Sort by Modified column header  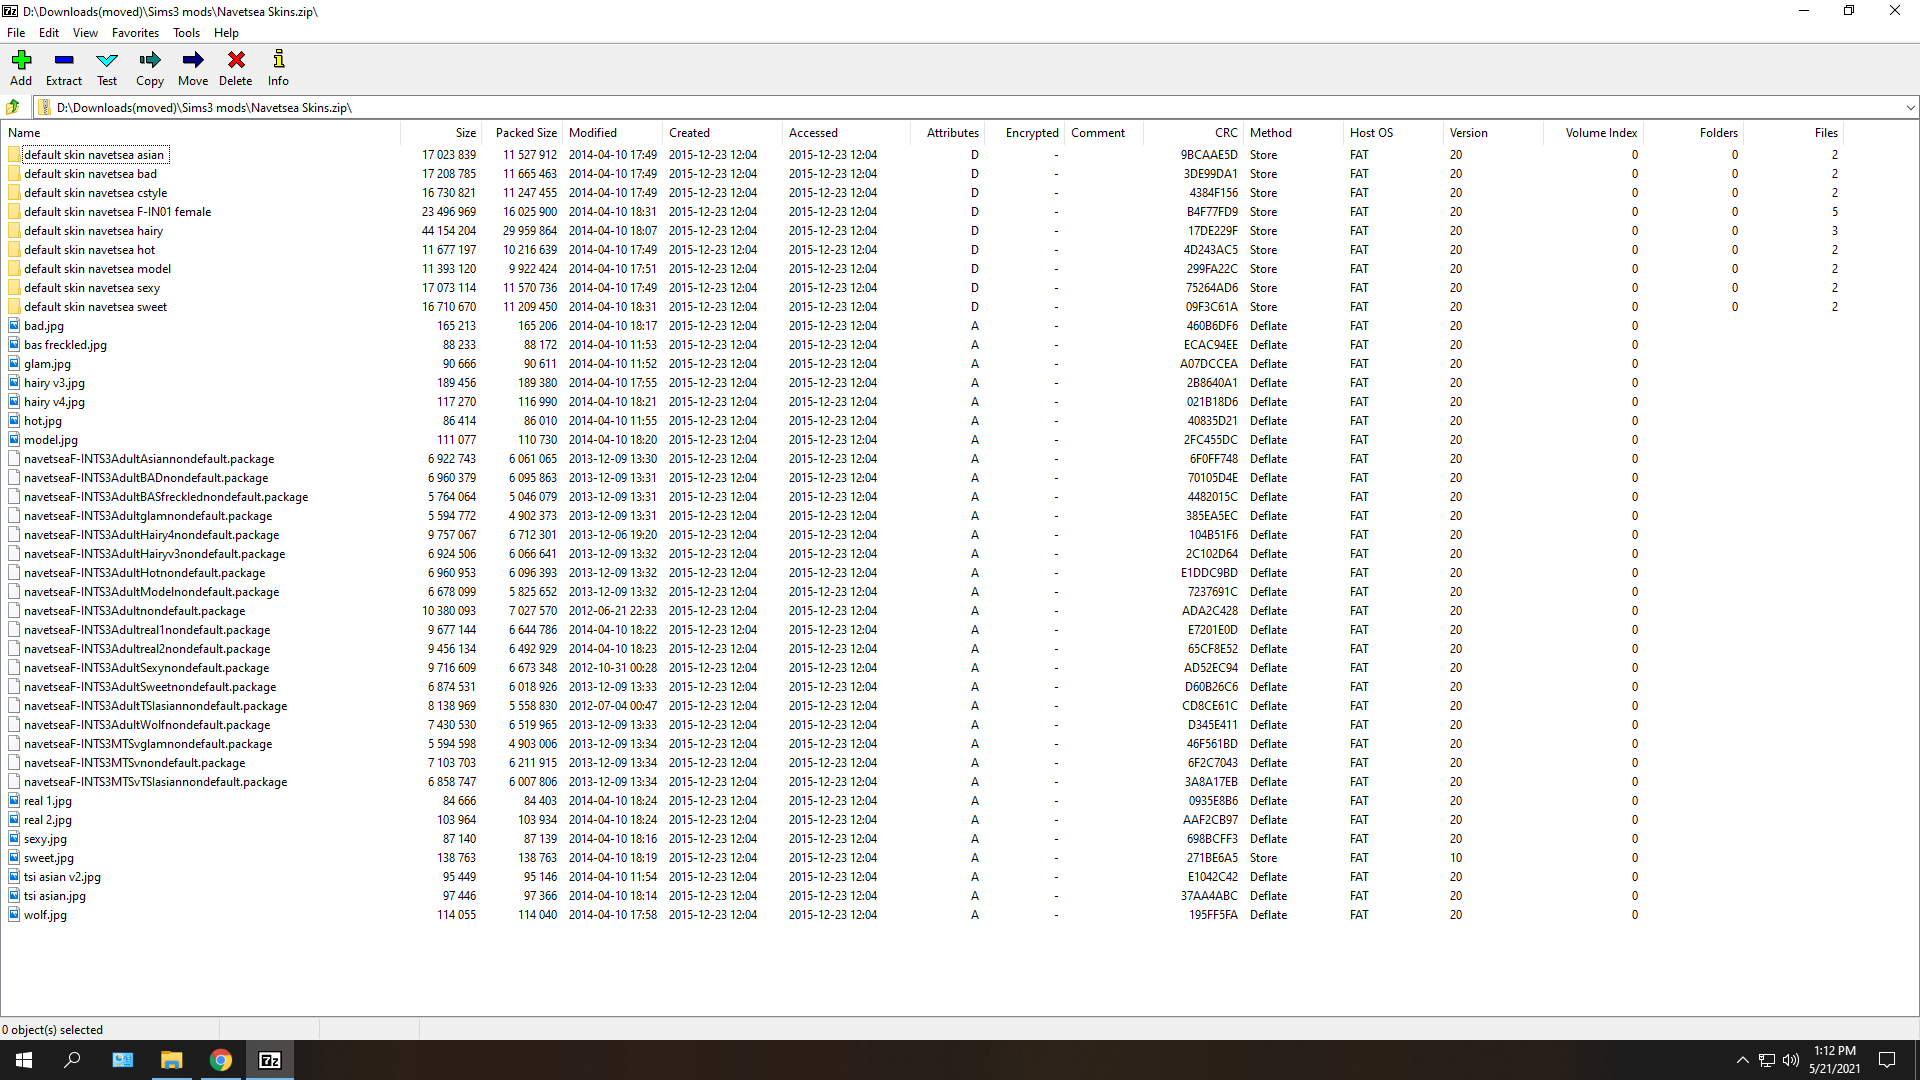click(x=612, y=133)
